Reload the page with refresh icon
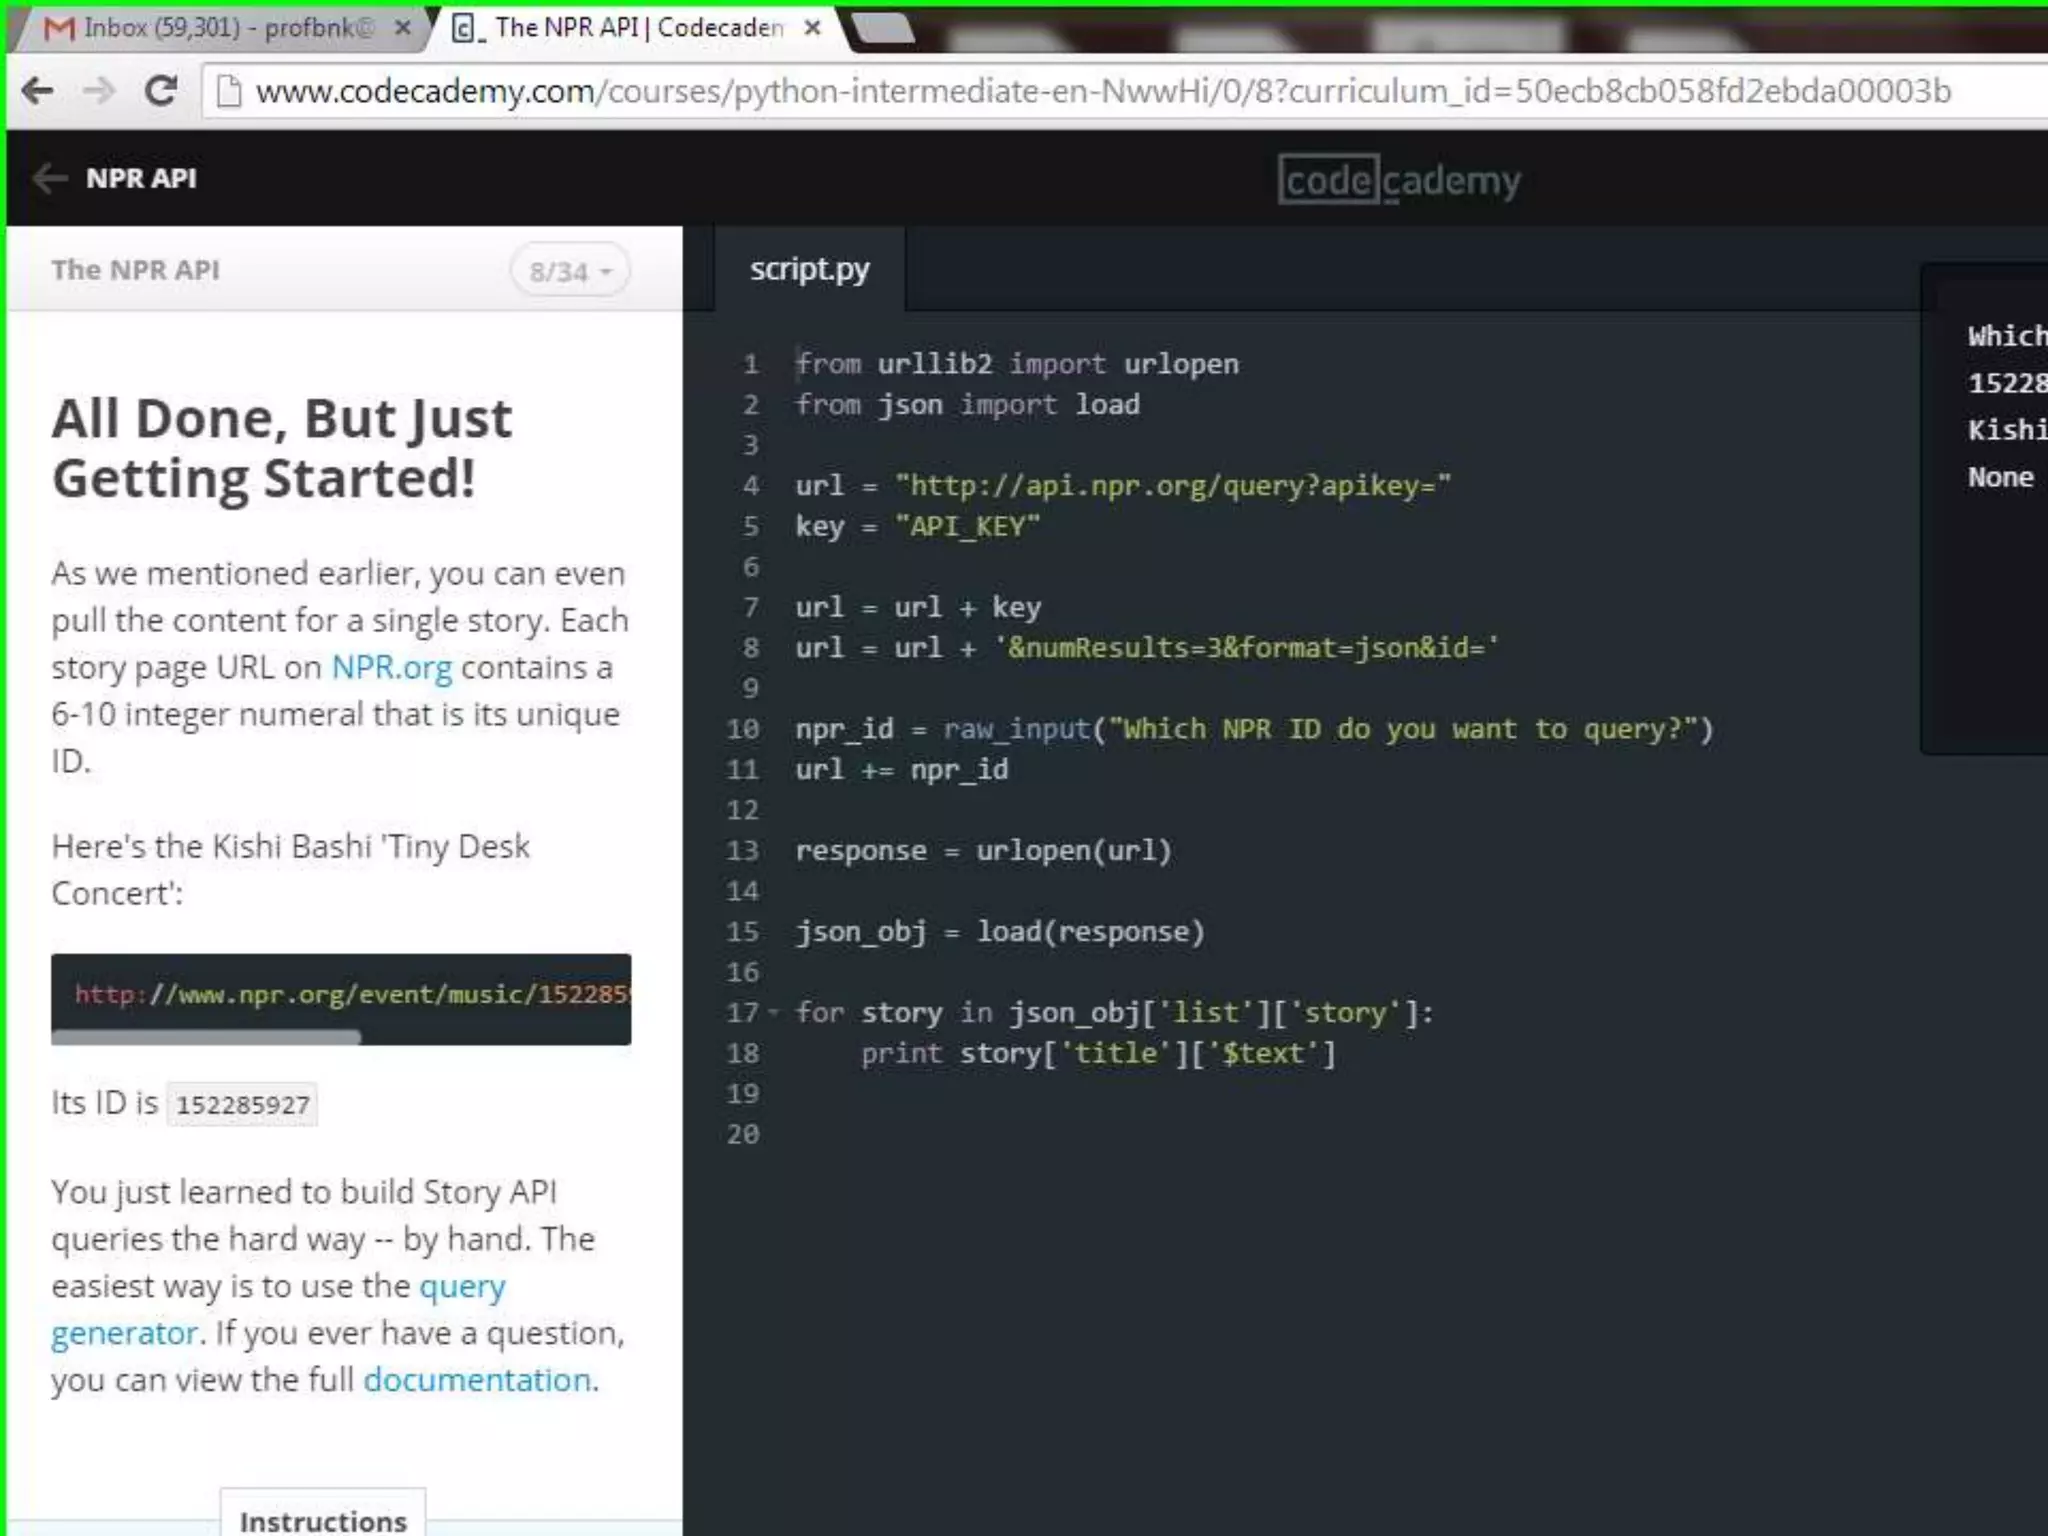 pos(160,91)
